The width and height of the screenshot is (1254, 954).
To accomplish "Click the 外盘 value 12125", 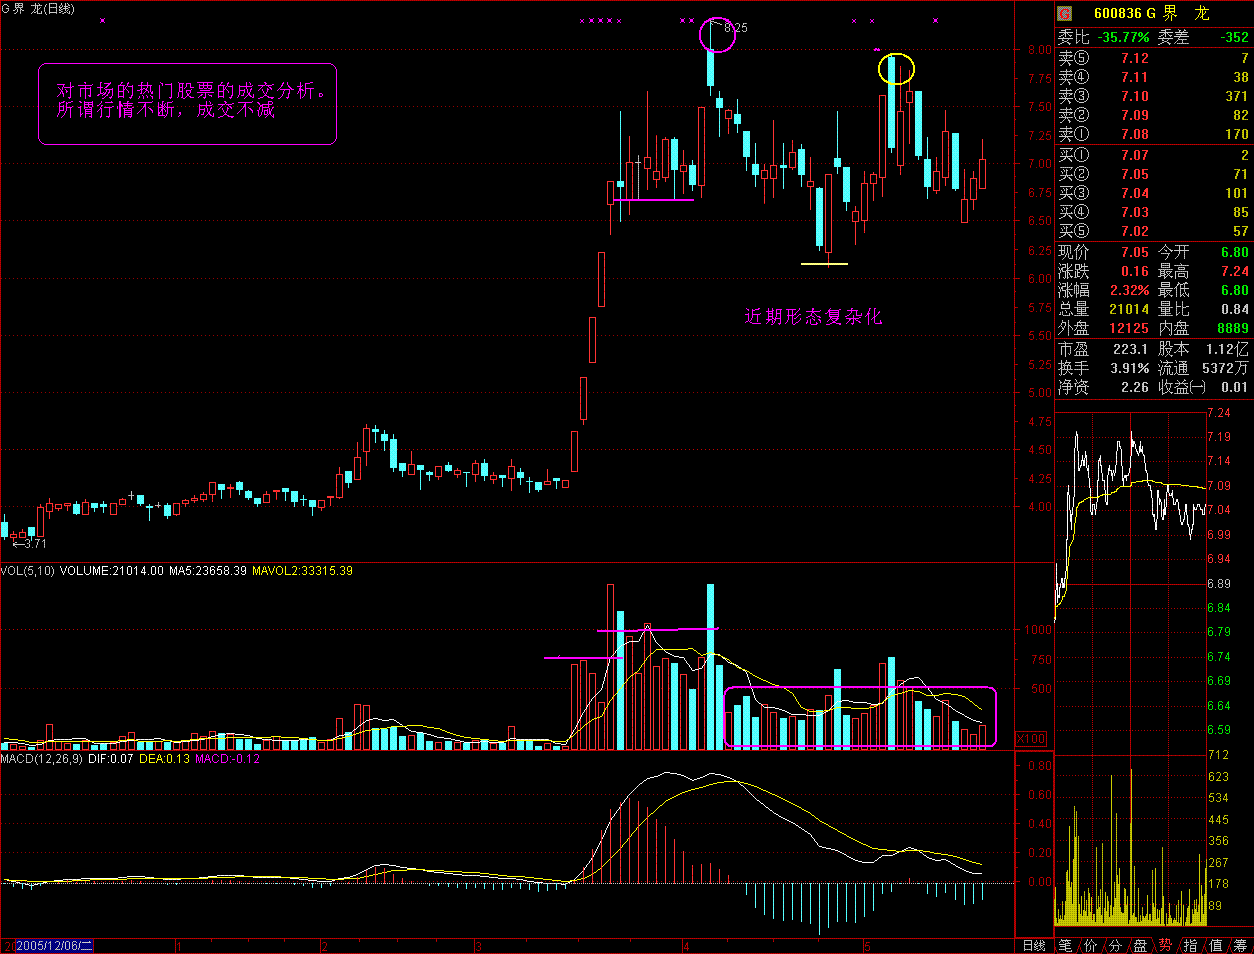I will 1129,329.
